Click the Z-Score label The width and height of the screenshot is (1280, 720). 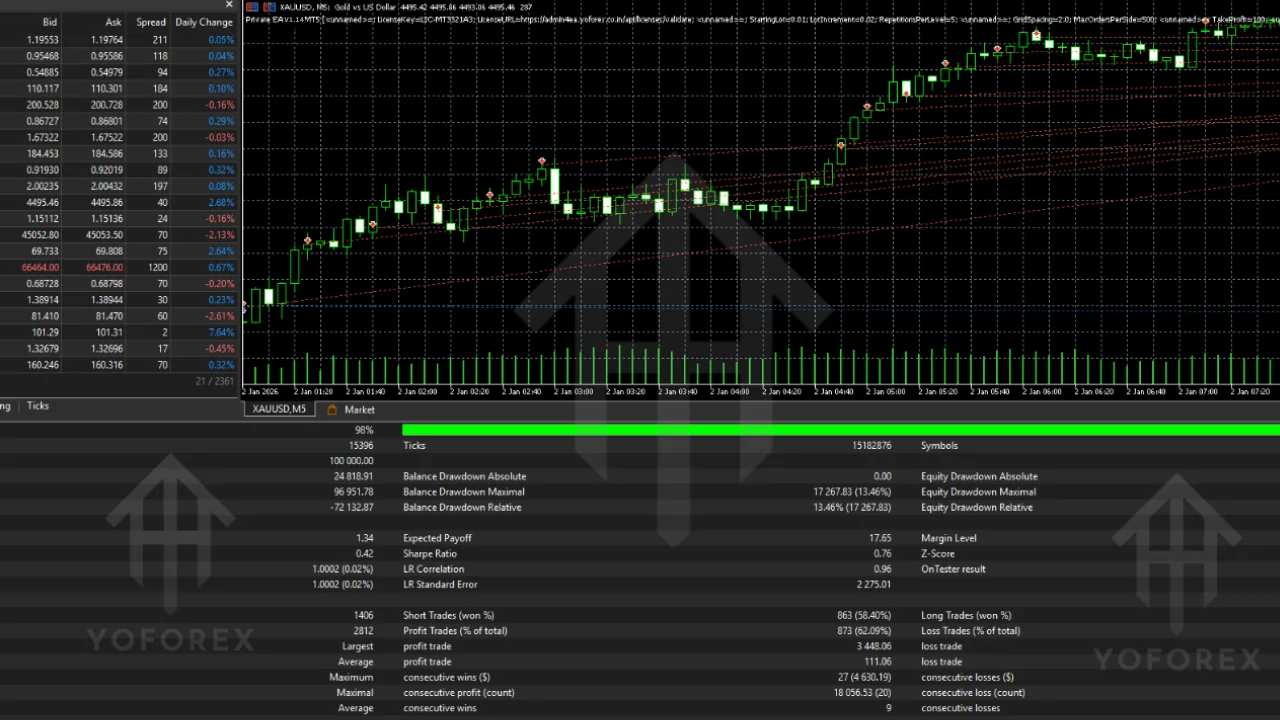pos(938,554)
